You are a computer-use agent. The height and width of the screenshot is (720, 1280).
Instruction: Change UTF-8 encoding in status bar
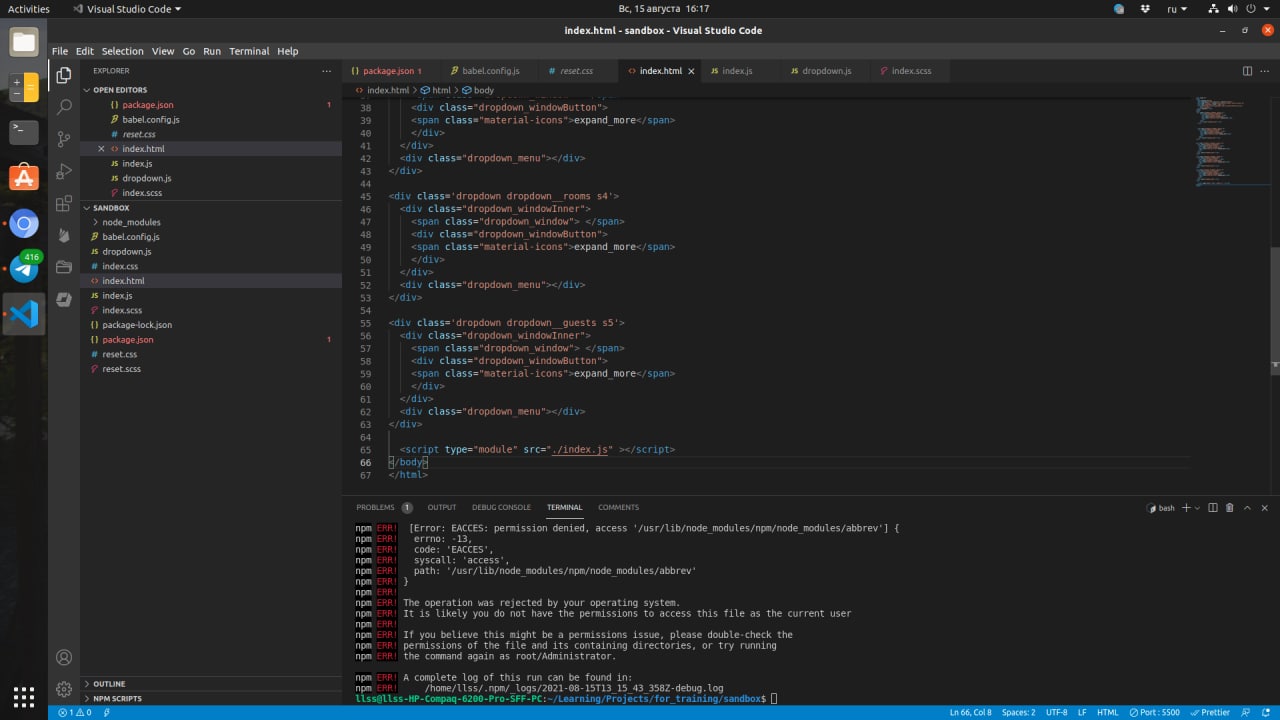coord(1056,712)
